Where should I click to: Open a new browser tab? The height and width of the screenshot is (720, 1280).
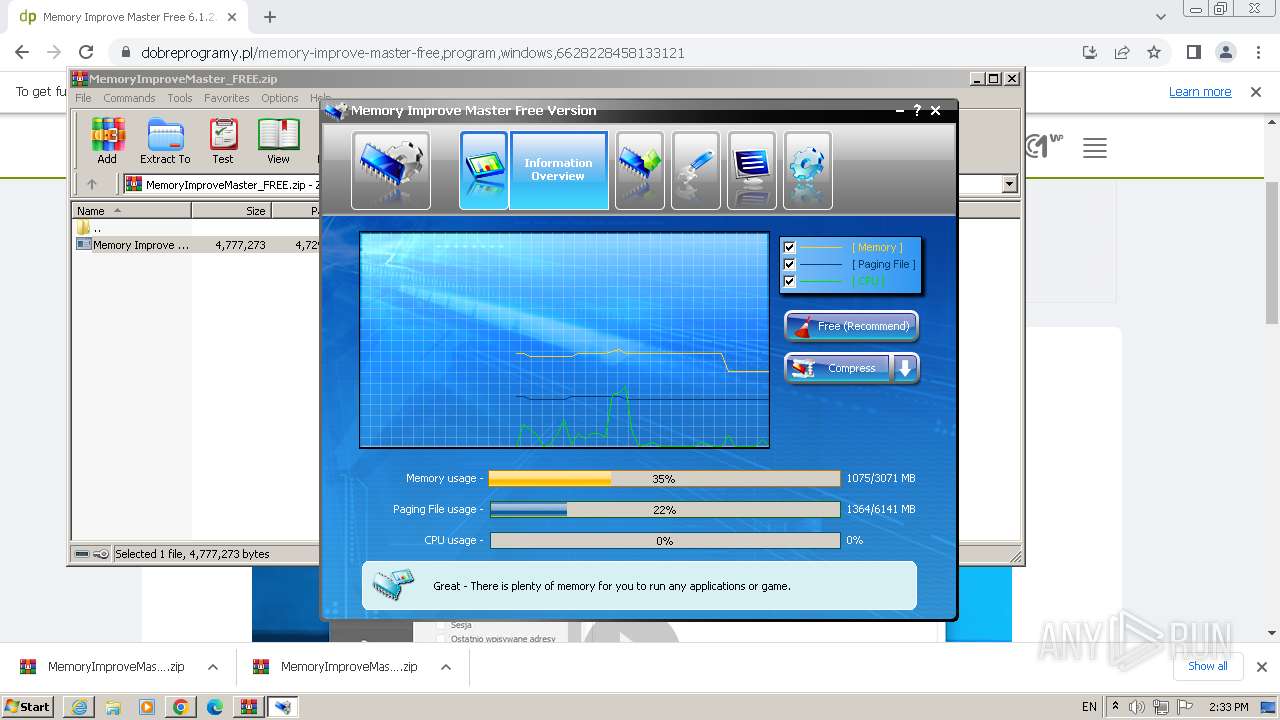pos(270,17)
